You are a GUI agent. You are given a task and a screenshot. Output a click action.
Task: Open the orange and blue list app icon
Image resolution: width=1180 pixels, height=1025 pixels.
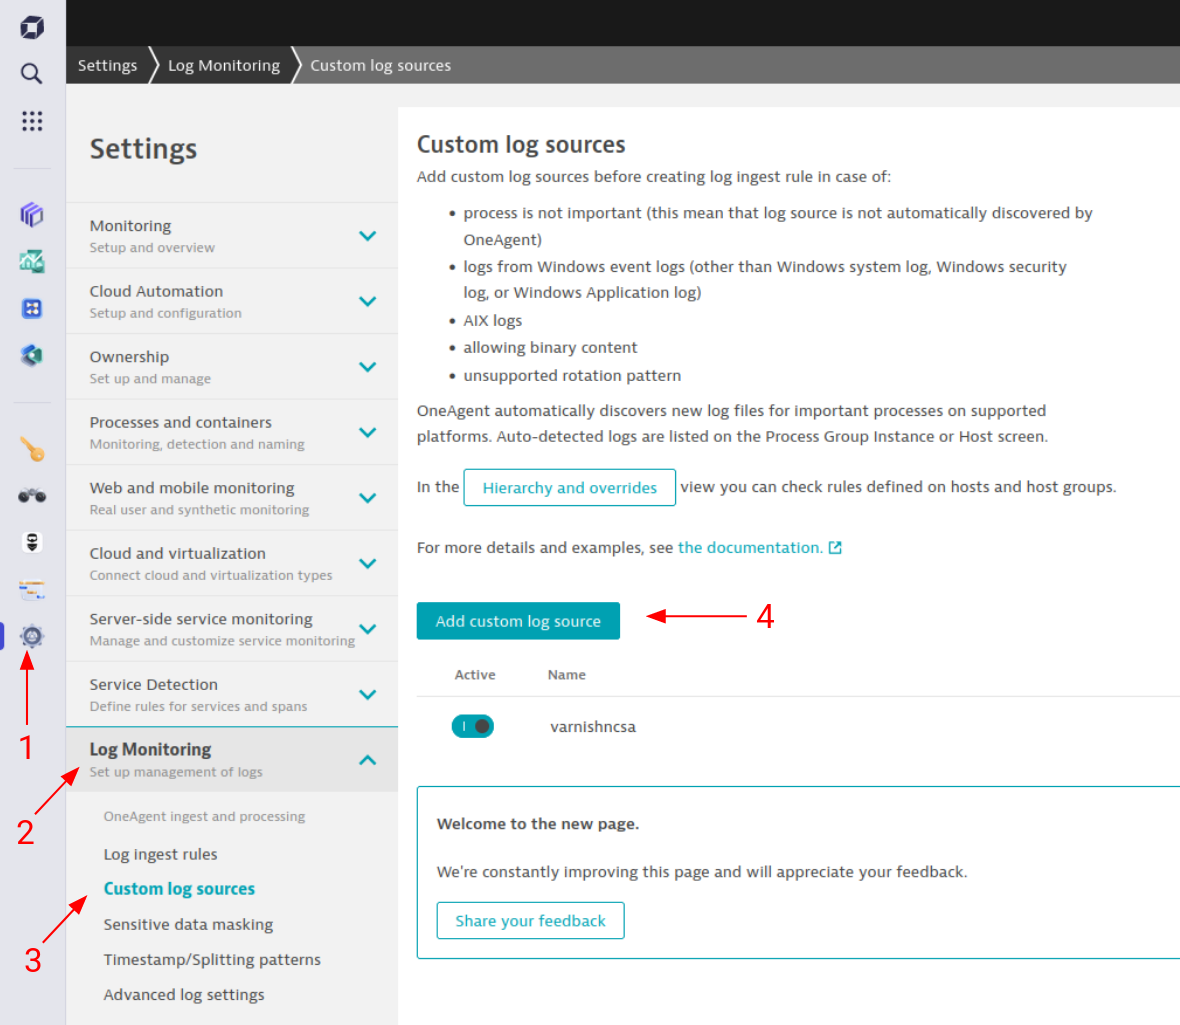tap(32, 590)
